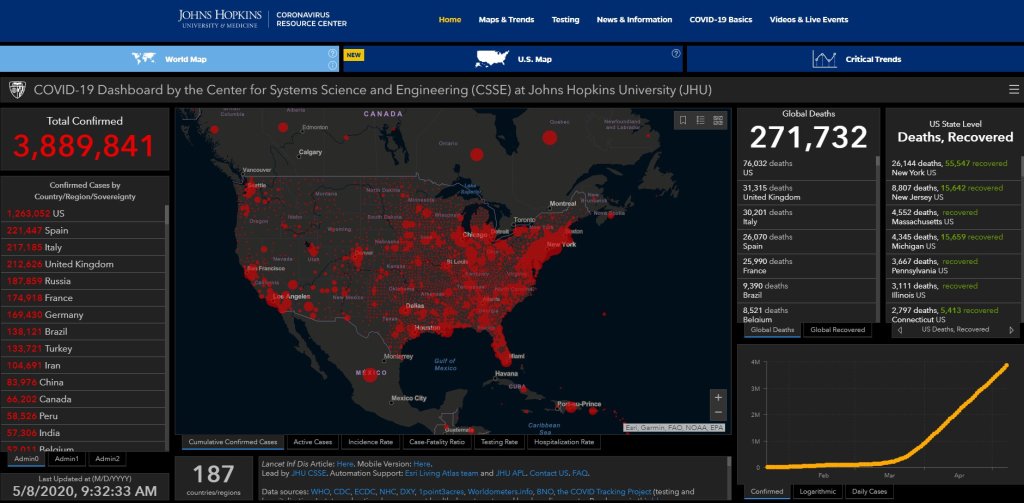Click the bookmarks icon on the map
This screenshot has width=1024, height=503.
click(683, 121)
